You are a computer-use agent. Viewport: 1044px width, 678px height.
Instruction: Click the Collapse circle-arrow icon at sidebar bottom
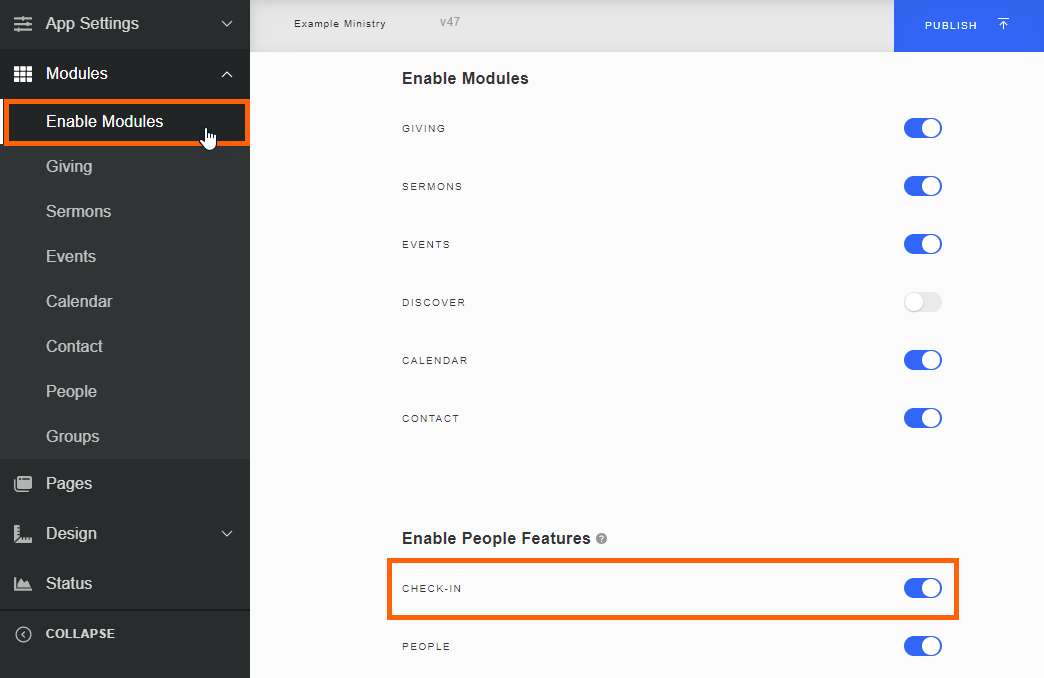[24, 633]
